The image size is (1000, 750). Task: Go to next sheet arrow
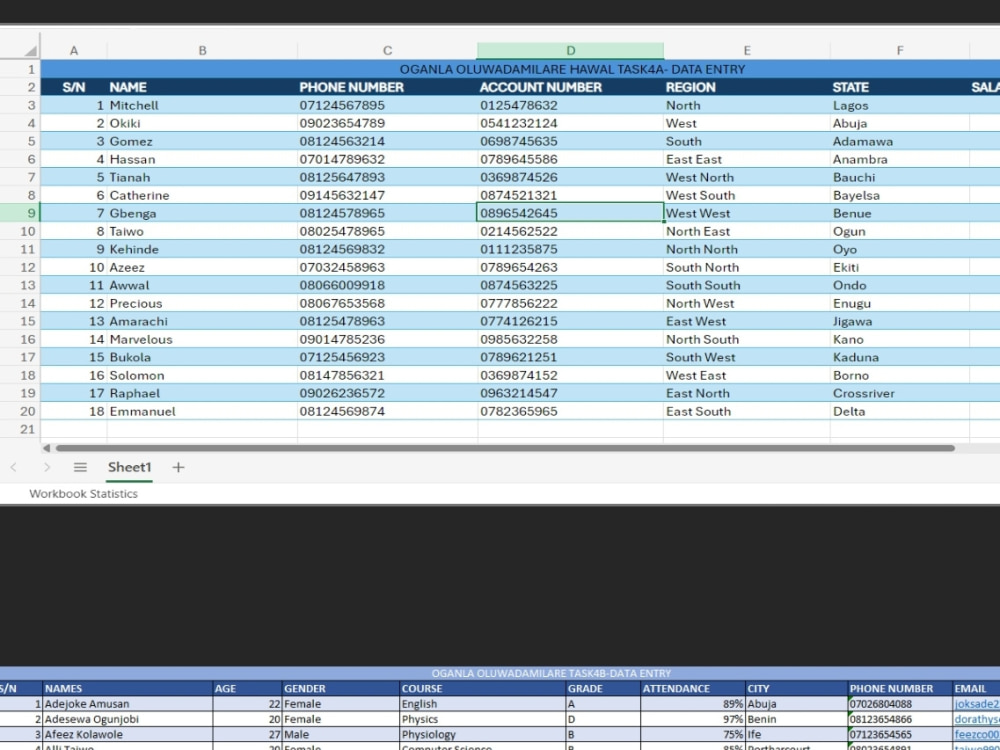pos(47,467)
